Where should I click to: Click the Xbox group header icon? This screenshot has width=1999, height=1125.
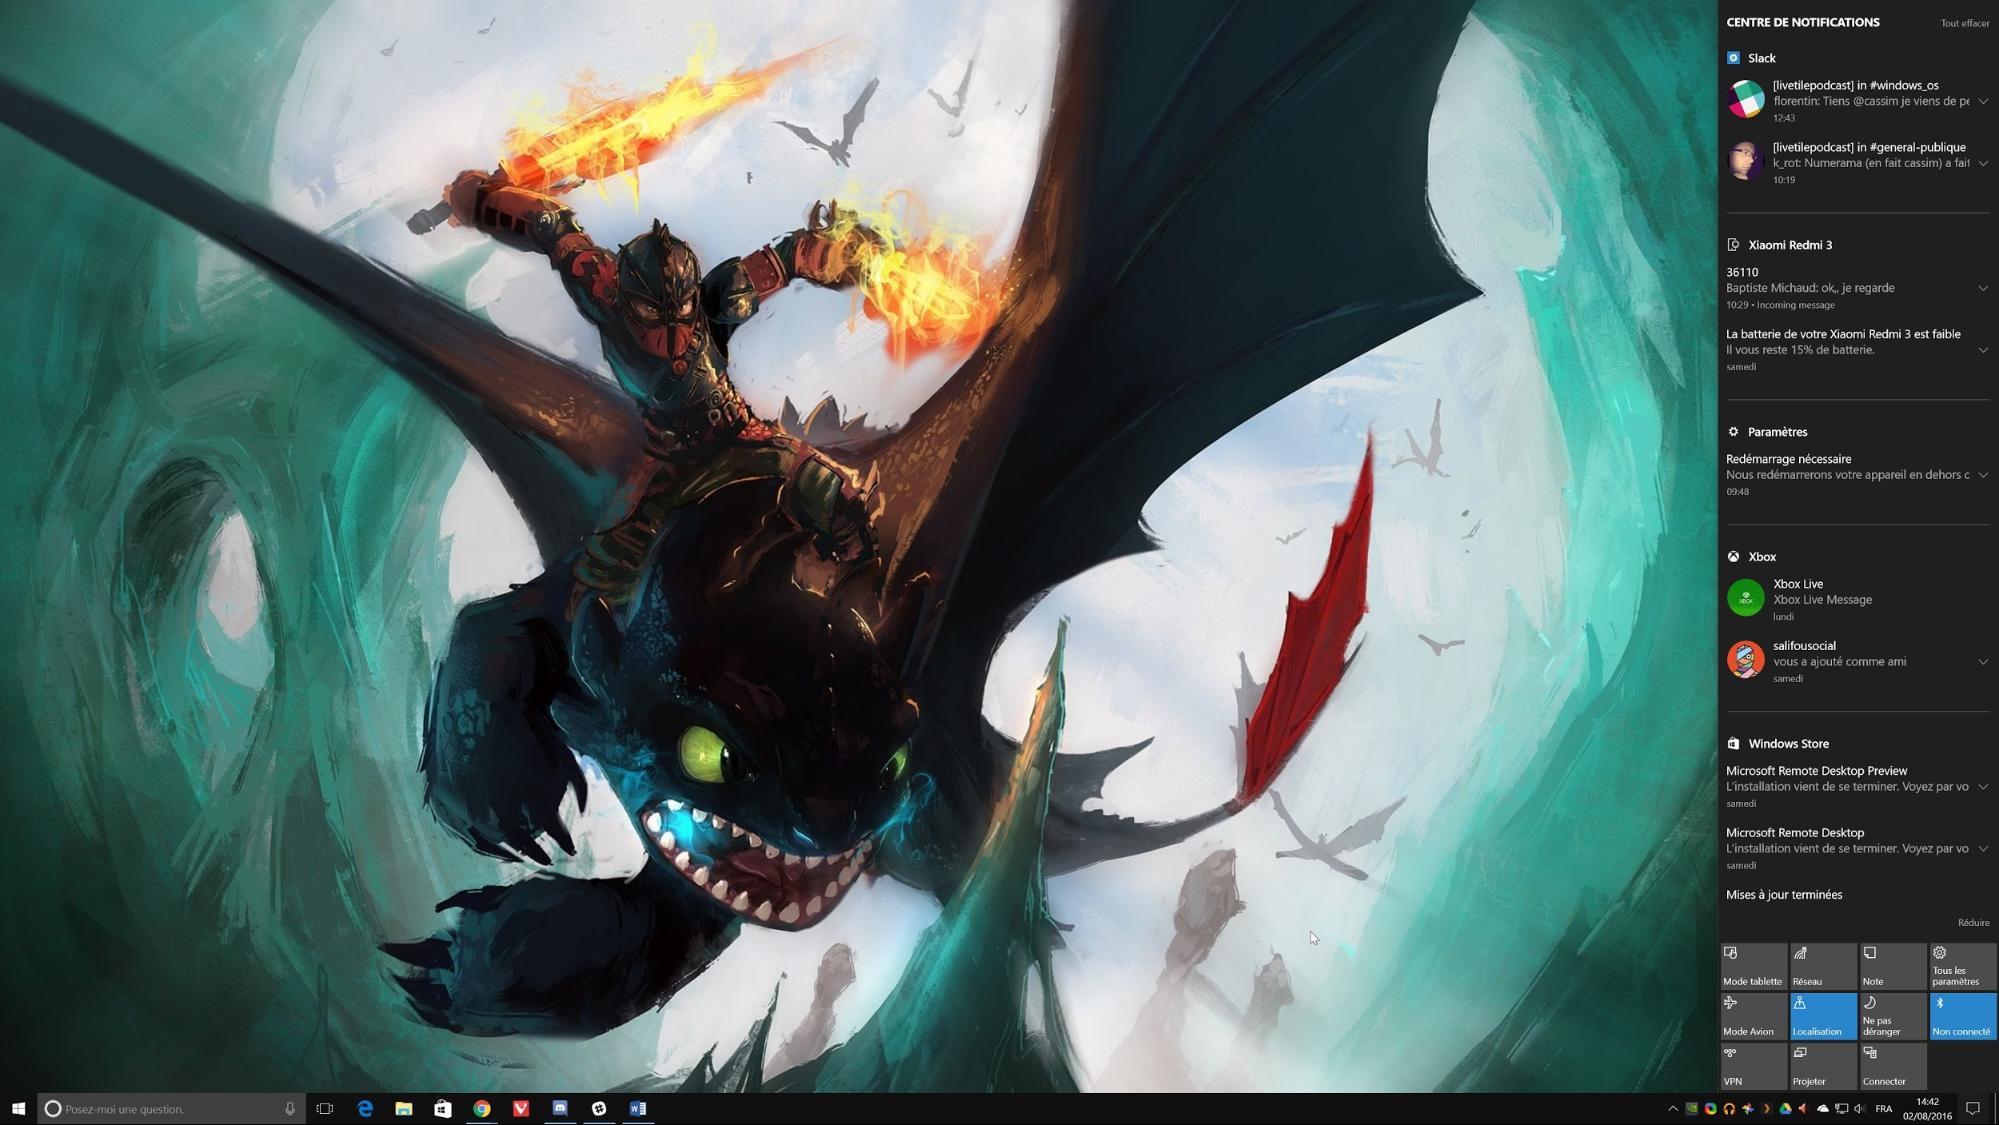click(x=1734, y=557)
